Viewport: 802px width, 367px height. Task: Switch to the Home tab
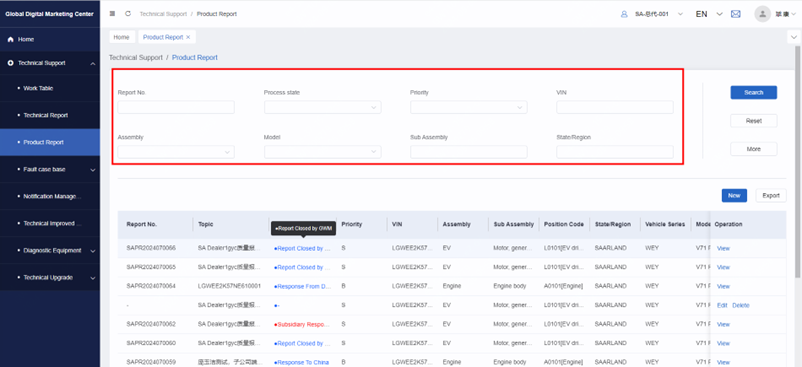click(122, 37)
